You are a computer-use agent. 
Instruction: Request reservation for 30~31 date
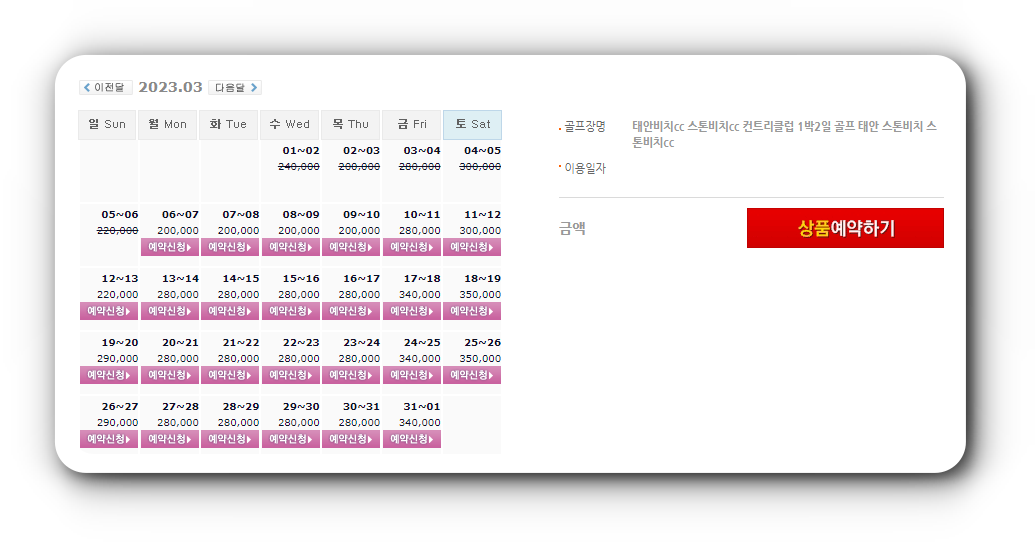point(351,439)
